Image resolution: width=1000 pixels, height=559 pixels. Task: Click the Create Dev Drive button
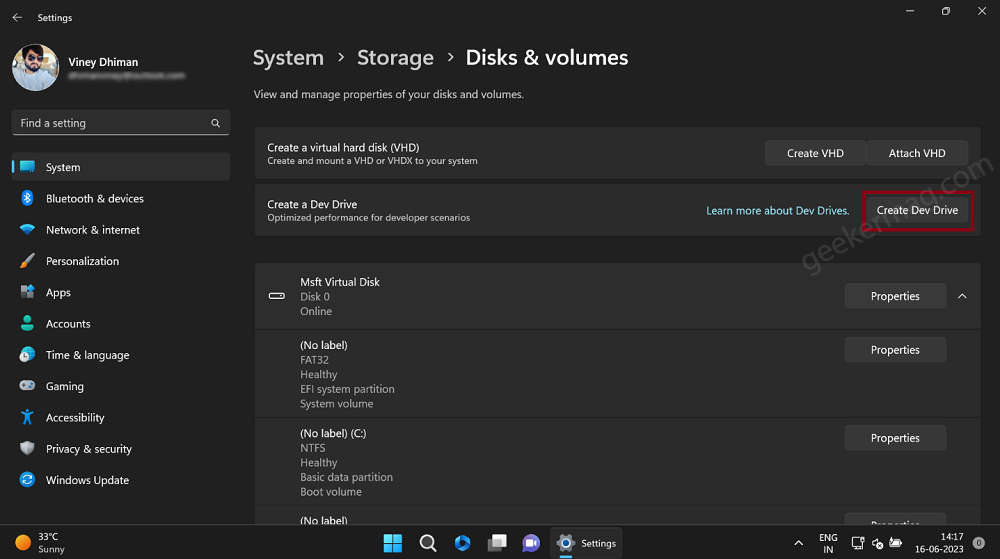click(917, 210)
